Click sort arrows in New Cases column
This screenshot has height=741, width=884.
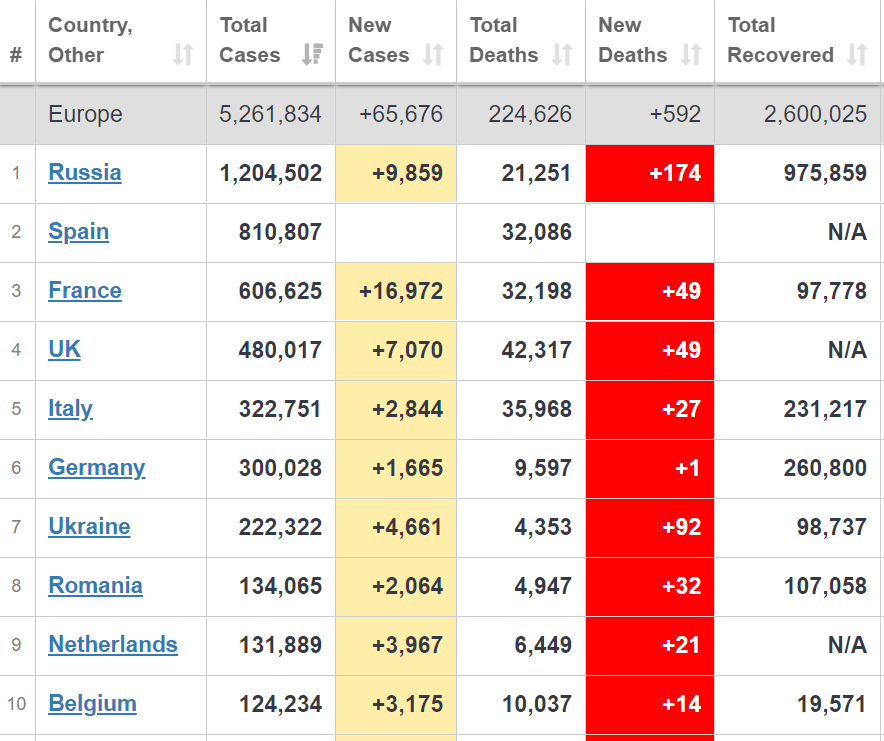pos(432,55)
